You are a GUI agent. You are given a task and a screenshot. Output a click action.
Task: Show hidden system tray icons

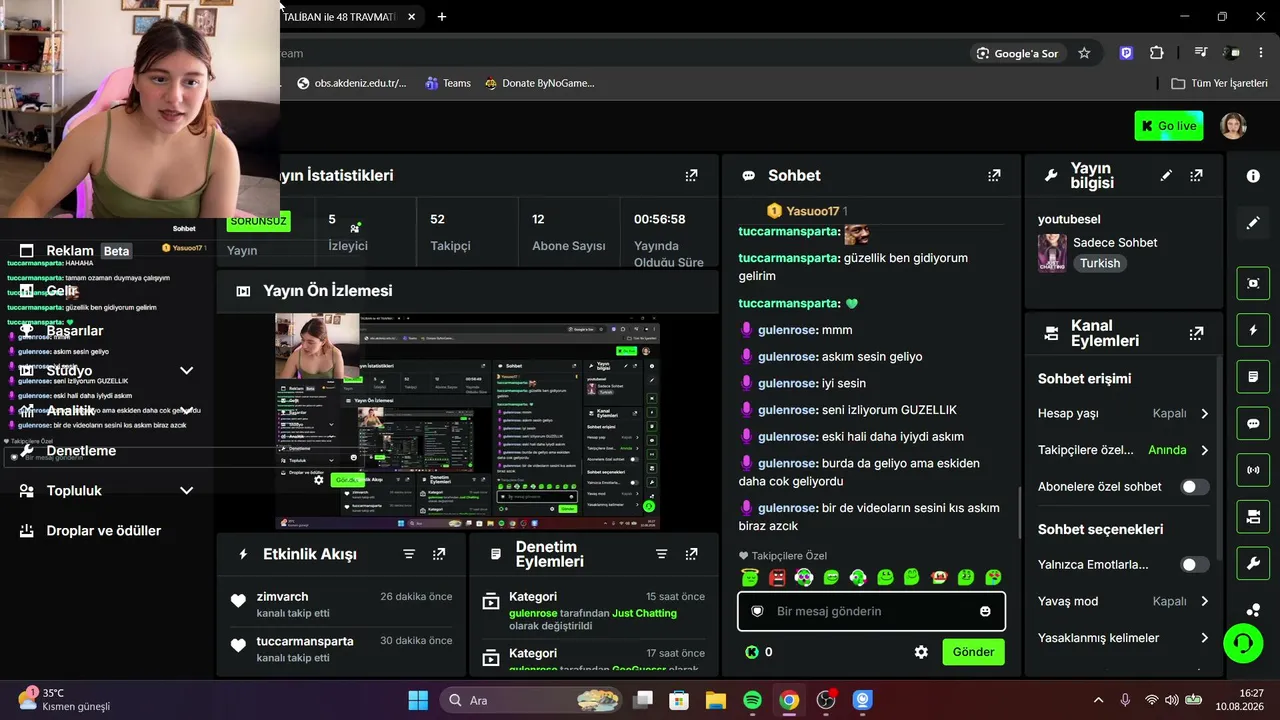pos(1098,700)
